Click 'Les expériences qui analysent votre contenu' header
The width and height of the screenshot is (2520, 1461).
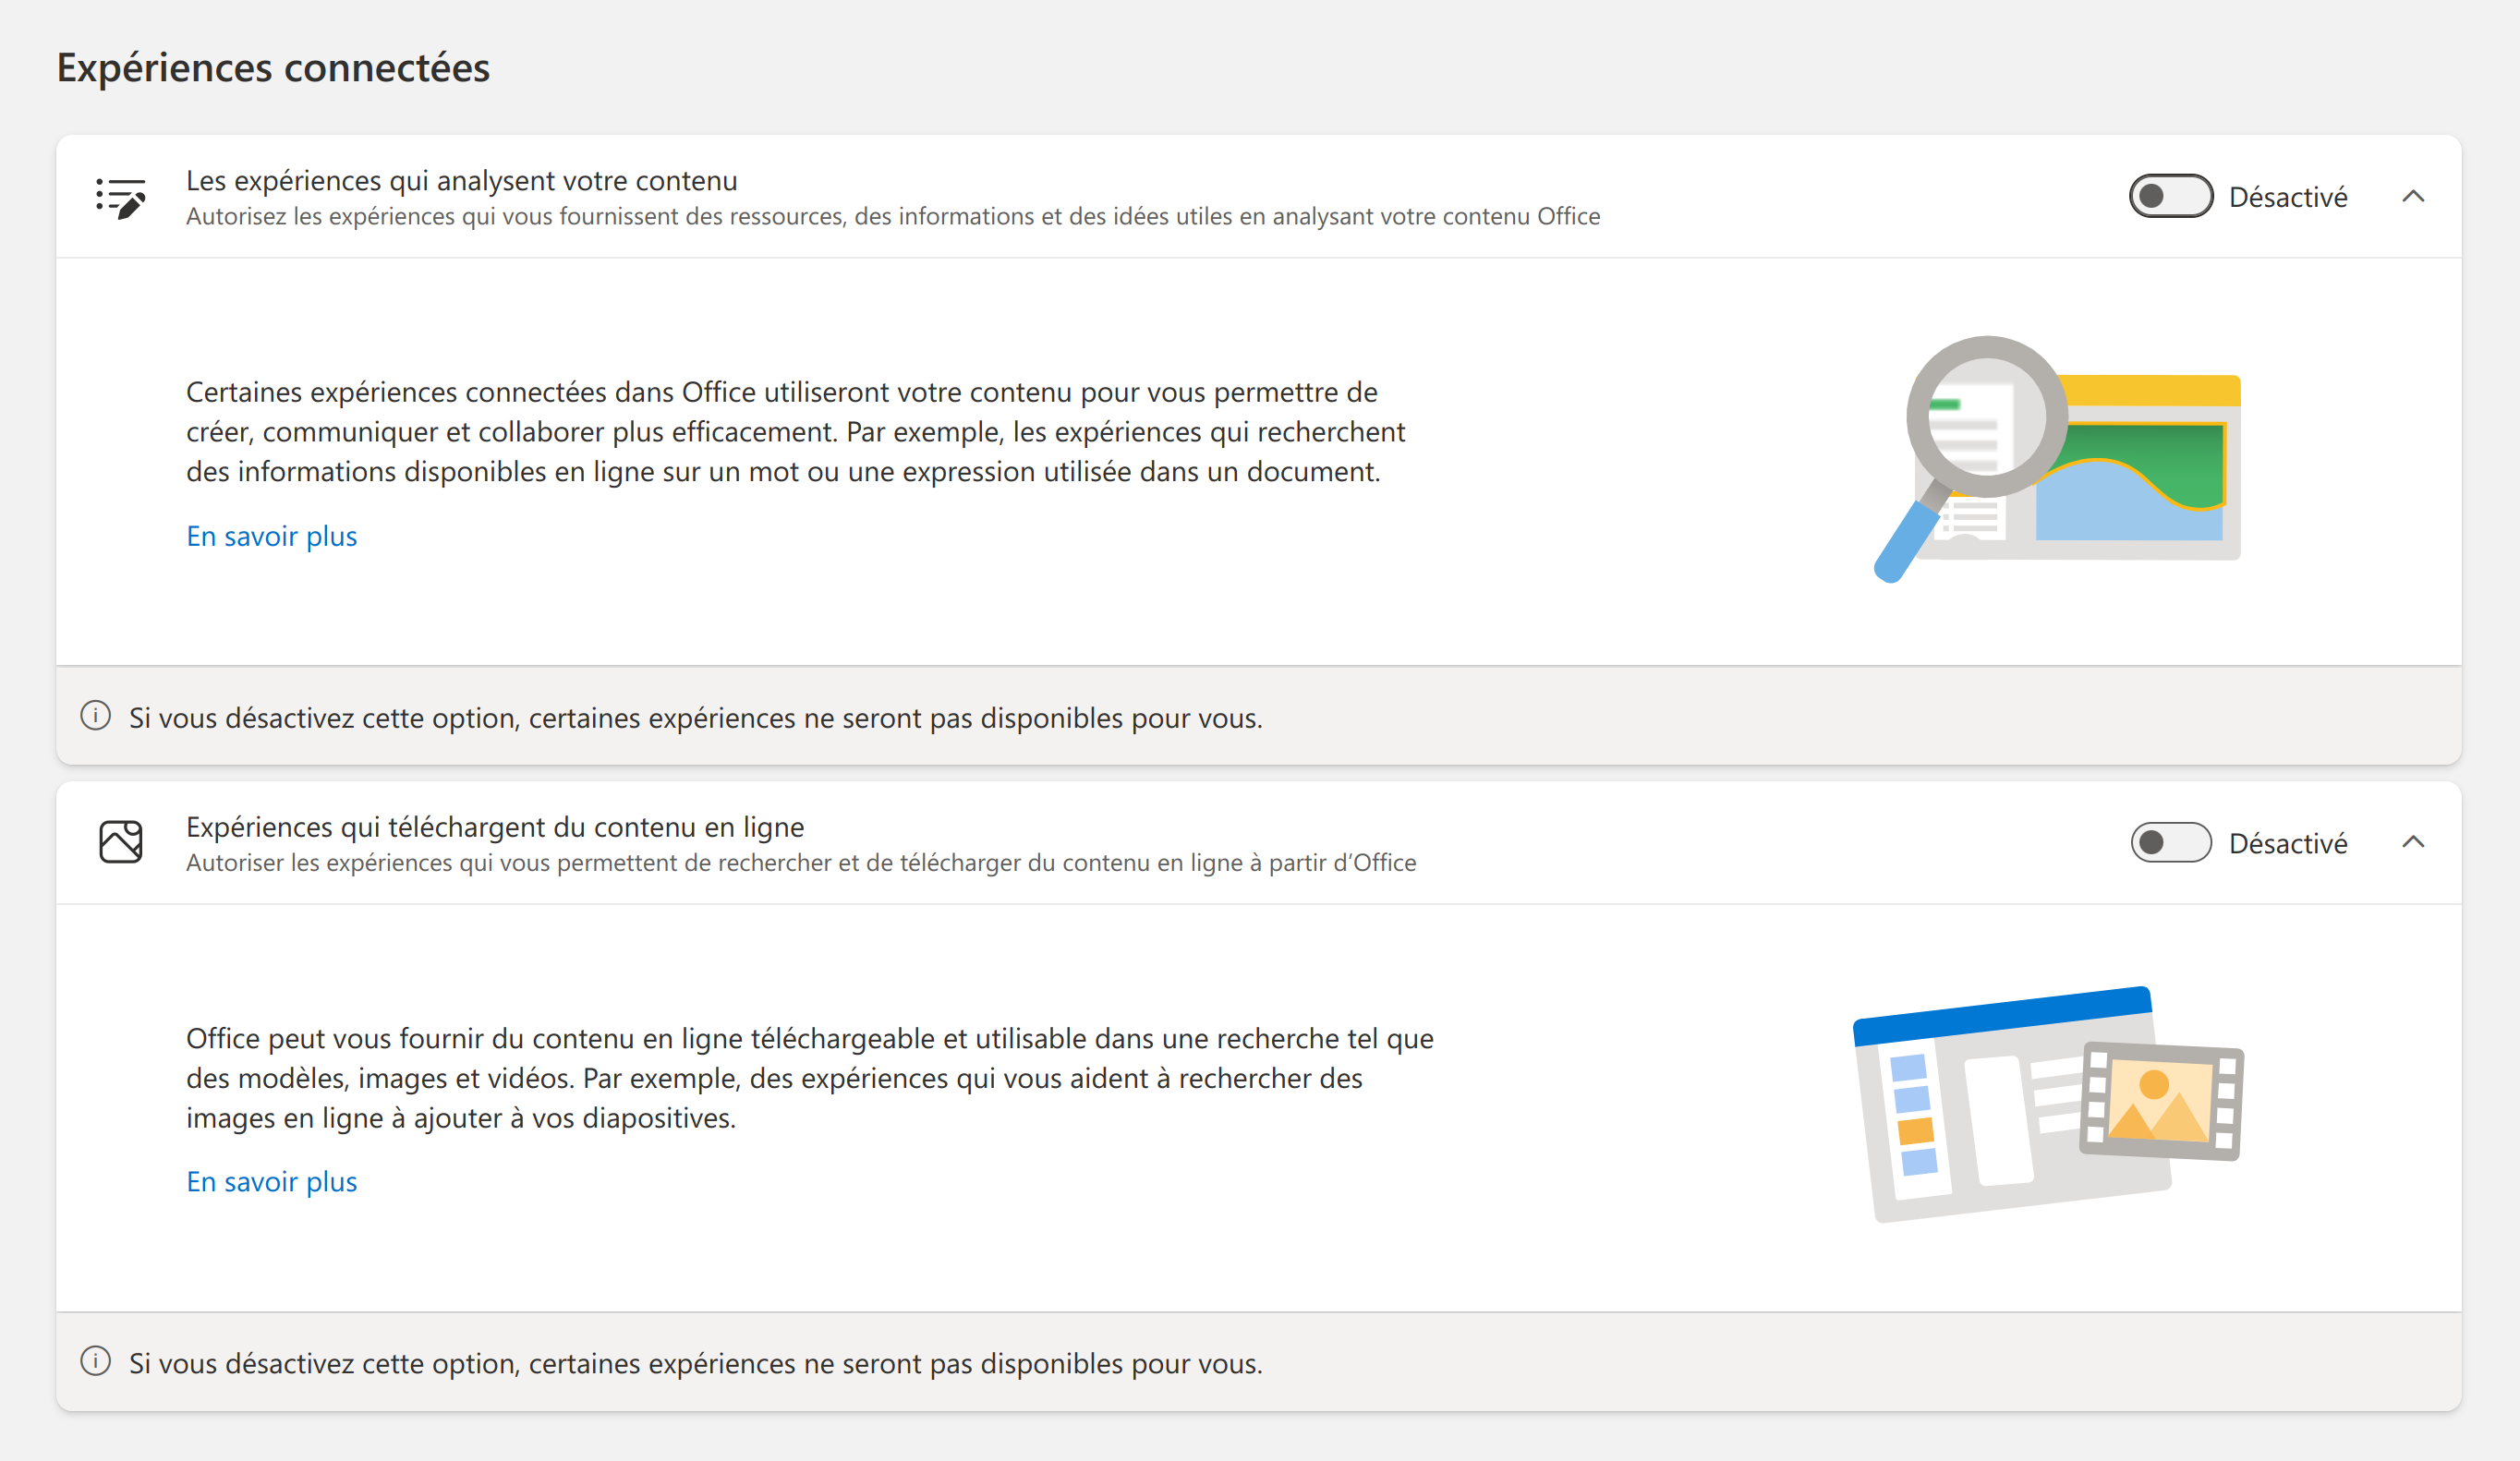point(462,180)
